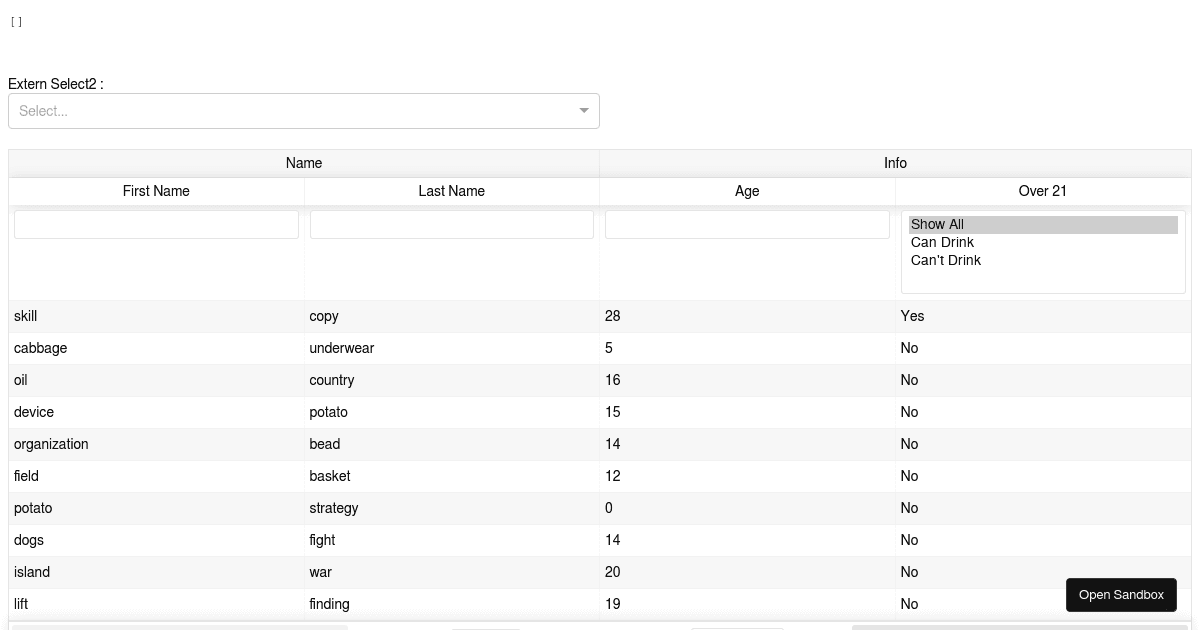Click the Select2 dropdown arrow icon
This screenshot has height=630, width=1200.
(584, 111)
